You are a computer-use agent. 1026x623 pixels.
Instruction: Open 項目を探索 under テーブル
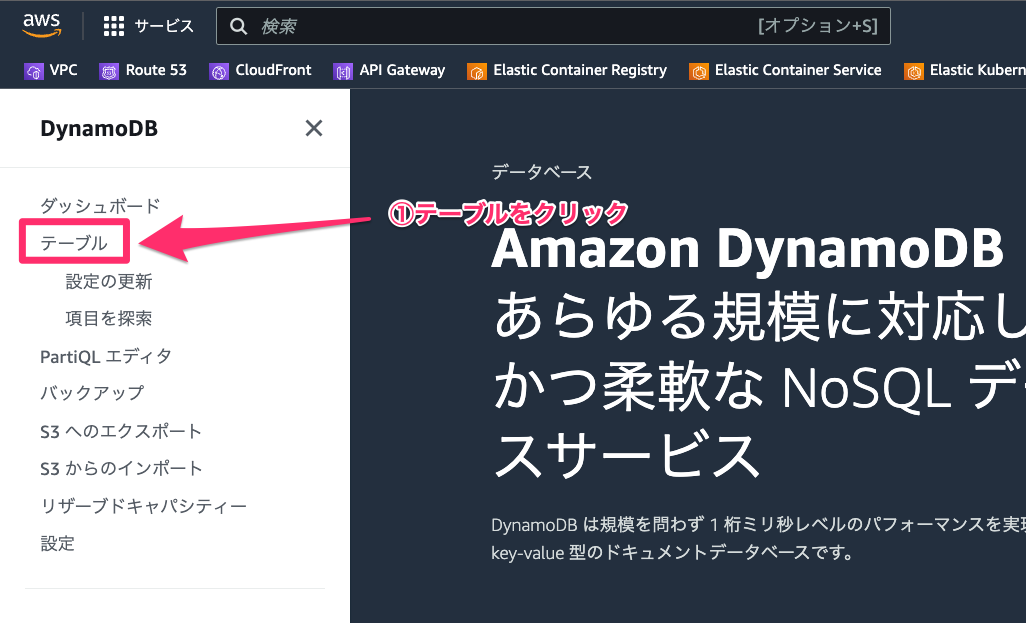[109, 318]
